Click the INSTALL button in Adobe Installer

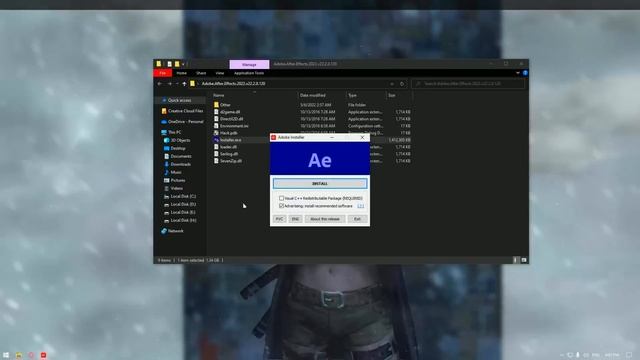320,184
